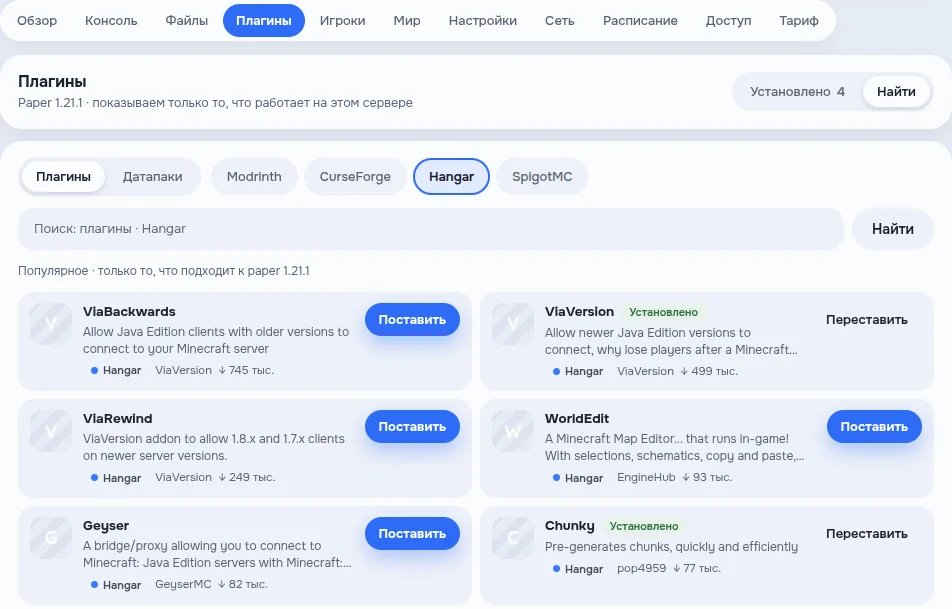Click the Chunky plugin icon
Viewport: 952px width, 609px height.
click(x=513, y=538)
